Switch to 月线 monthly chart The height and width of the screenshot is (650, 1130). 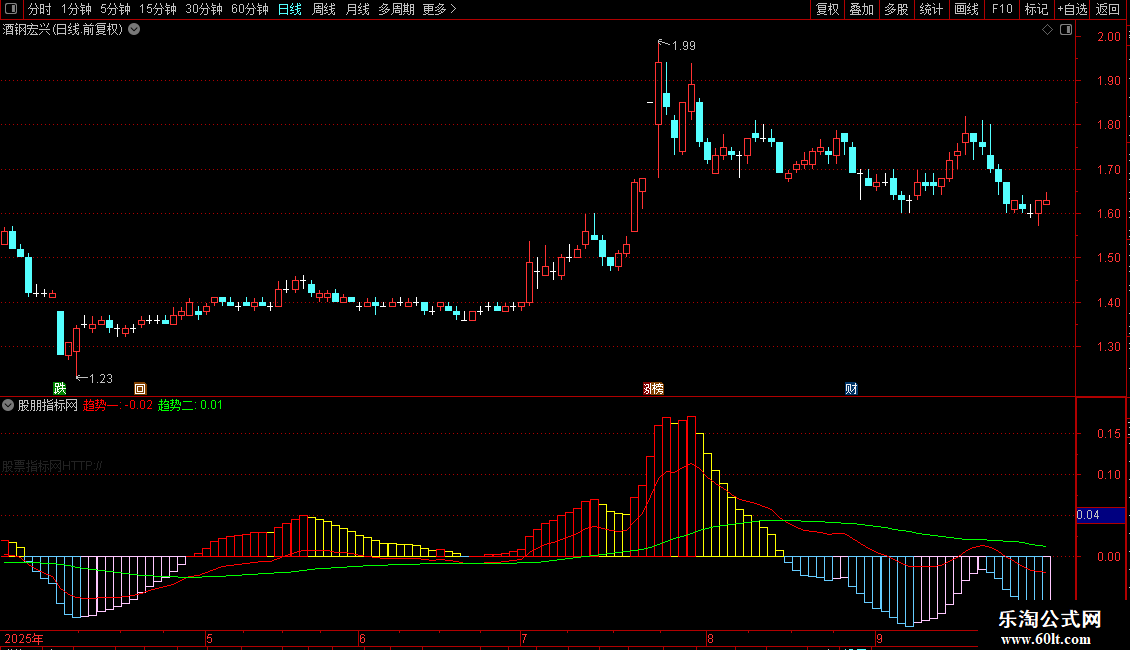point(357,9)
